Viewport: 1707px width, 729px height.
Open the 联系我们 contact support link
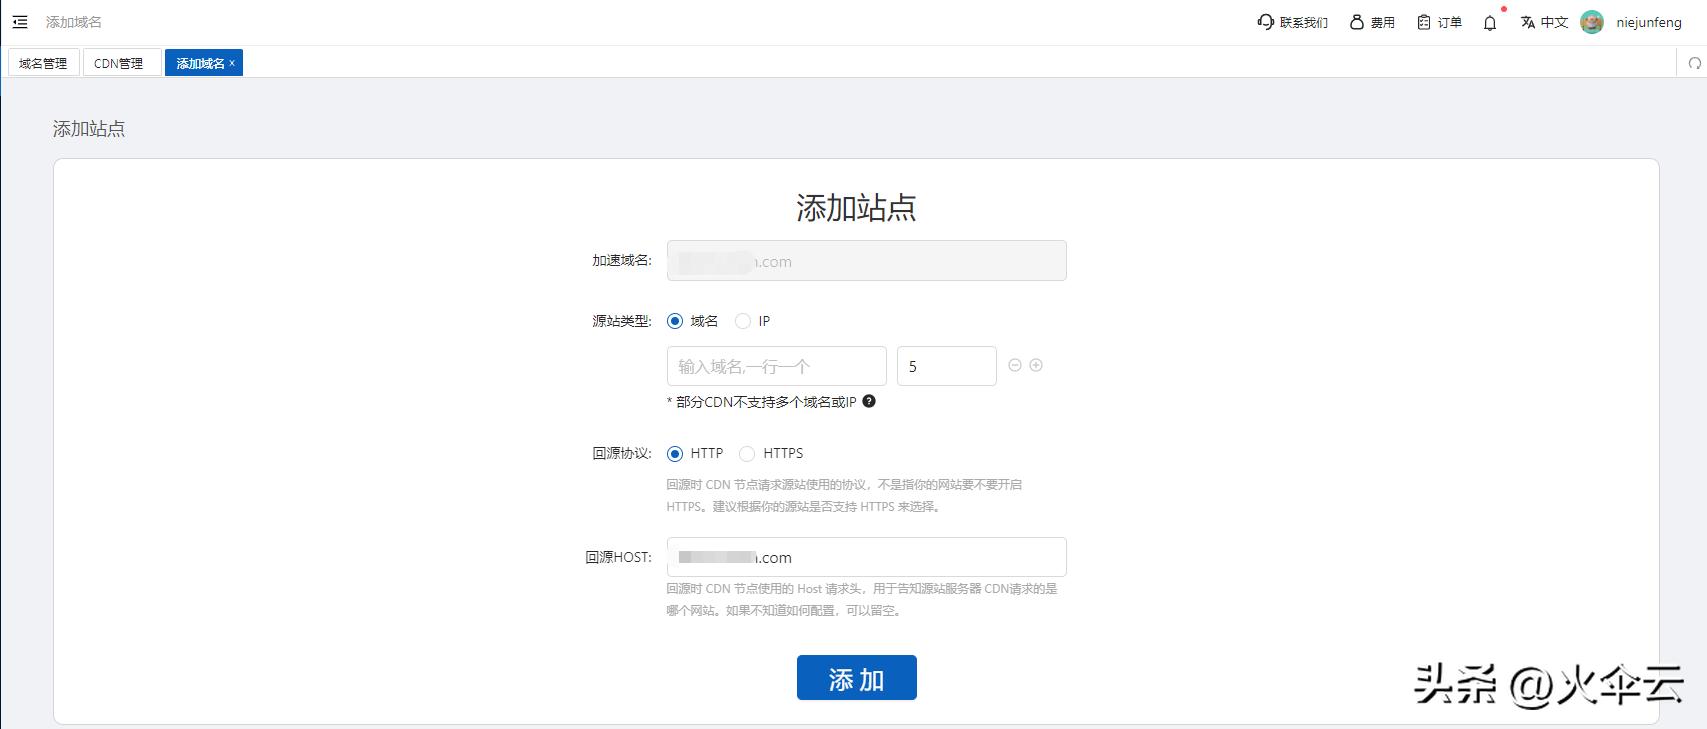coord(1292,22)
